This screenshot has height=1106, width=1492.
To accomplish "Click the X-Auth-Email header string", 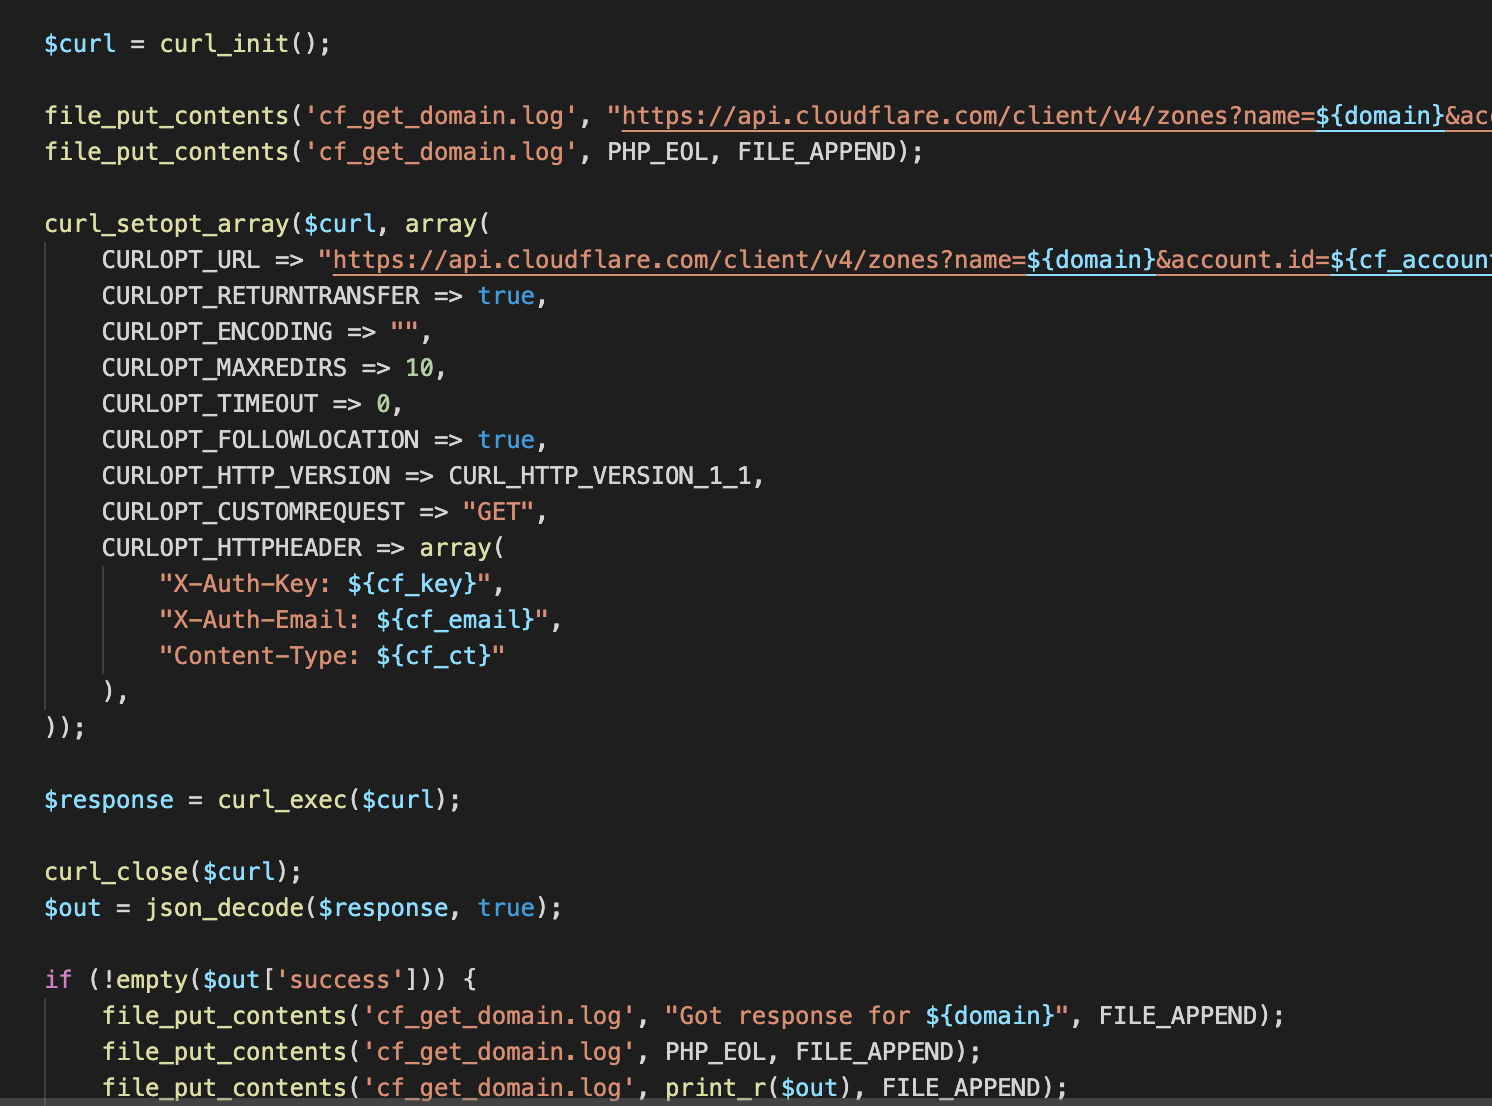I will tap(354, 620).
